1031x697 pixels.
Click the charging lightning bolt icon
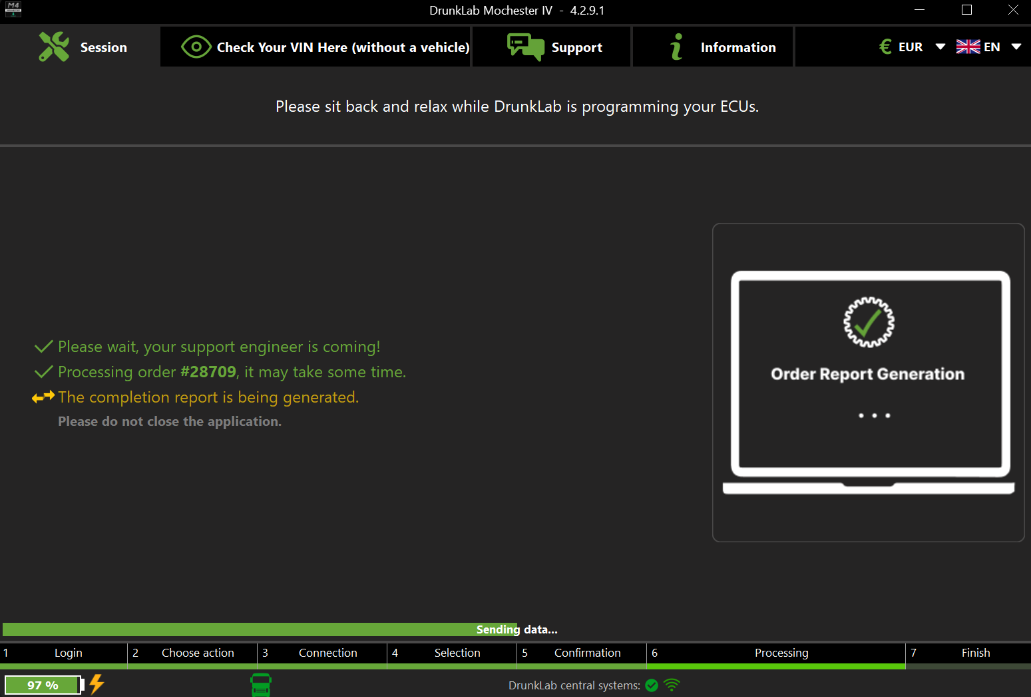96,684
